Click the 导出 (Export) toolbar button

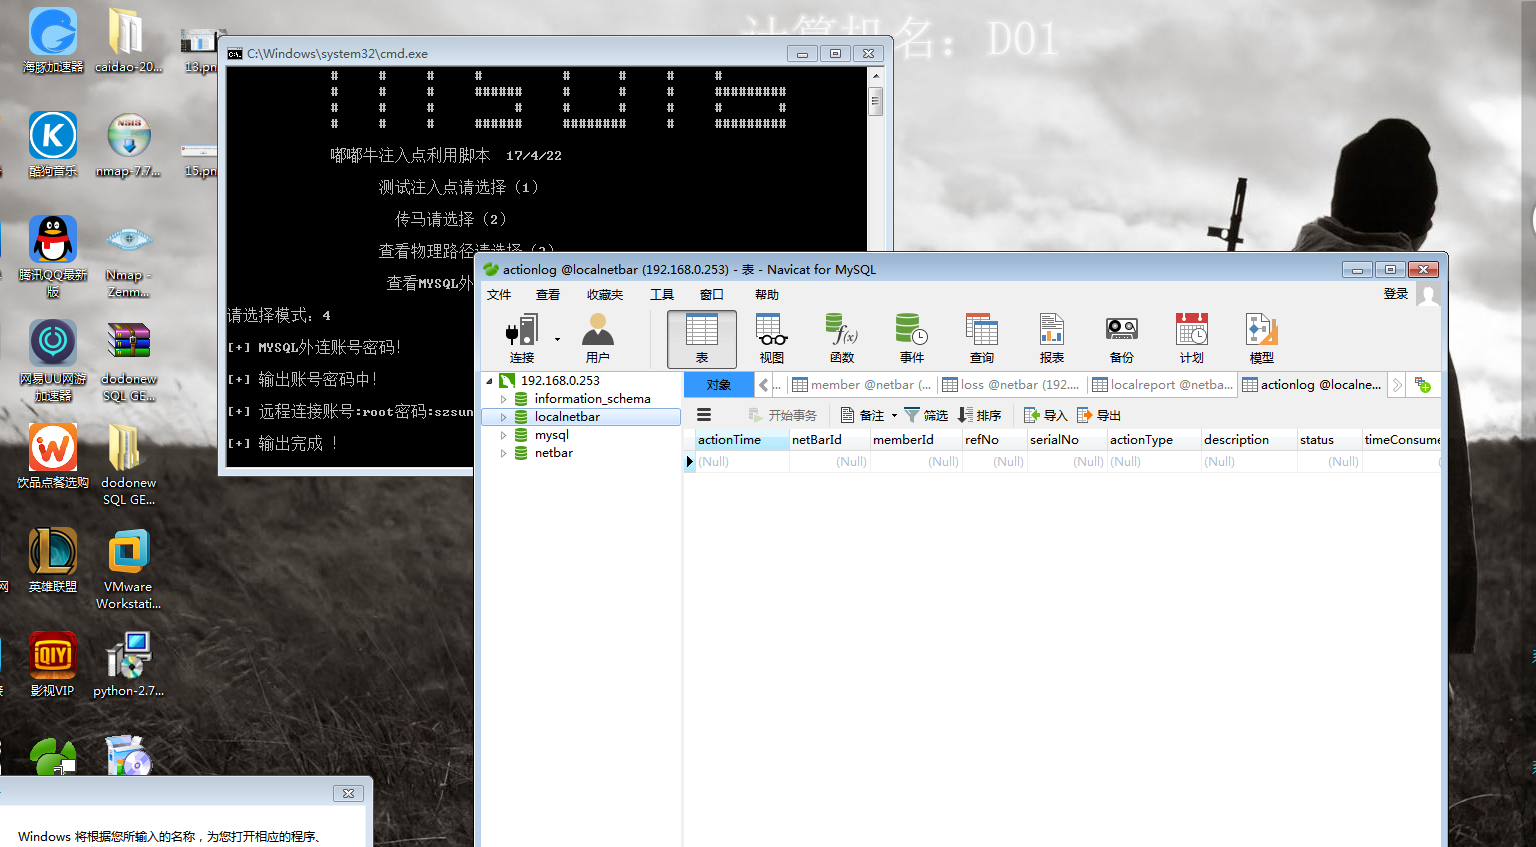pos(1099,415)
